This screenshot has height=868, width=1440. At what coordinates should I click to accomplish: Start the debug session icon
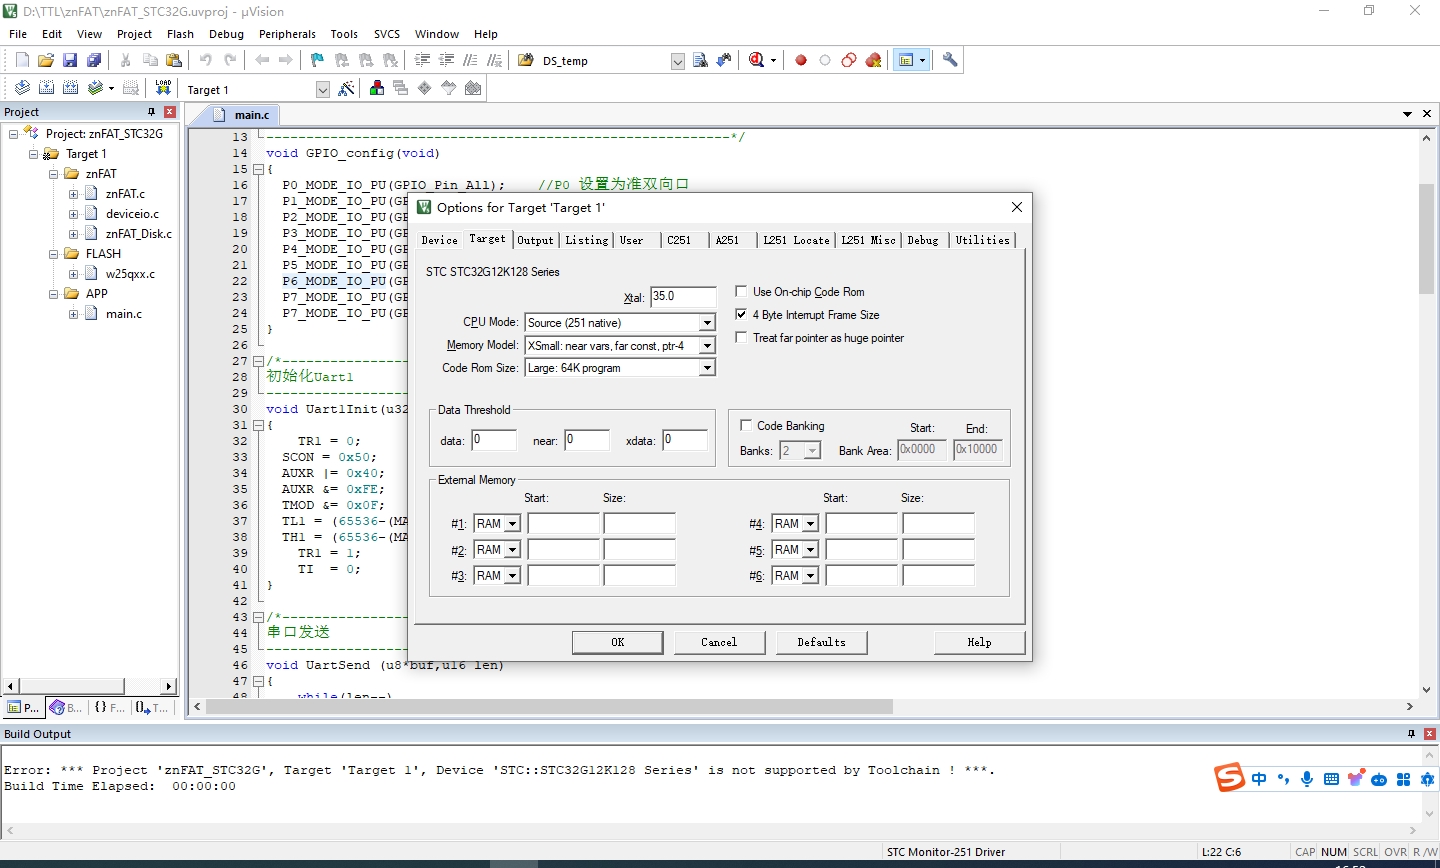point(757,60)
